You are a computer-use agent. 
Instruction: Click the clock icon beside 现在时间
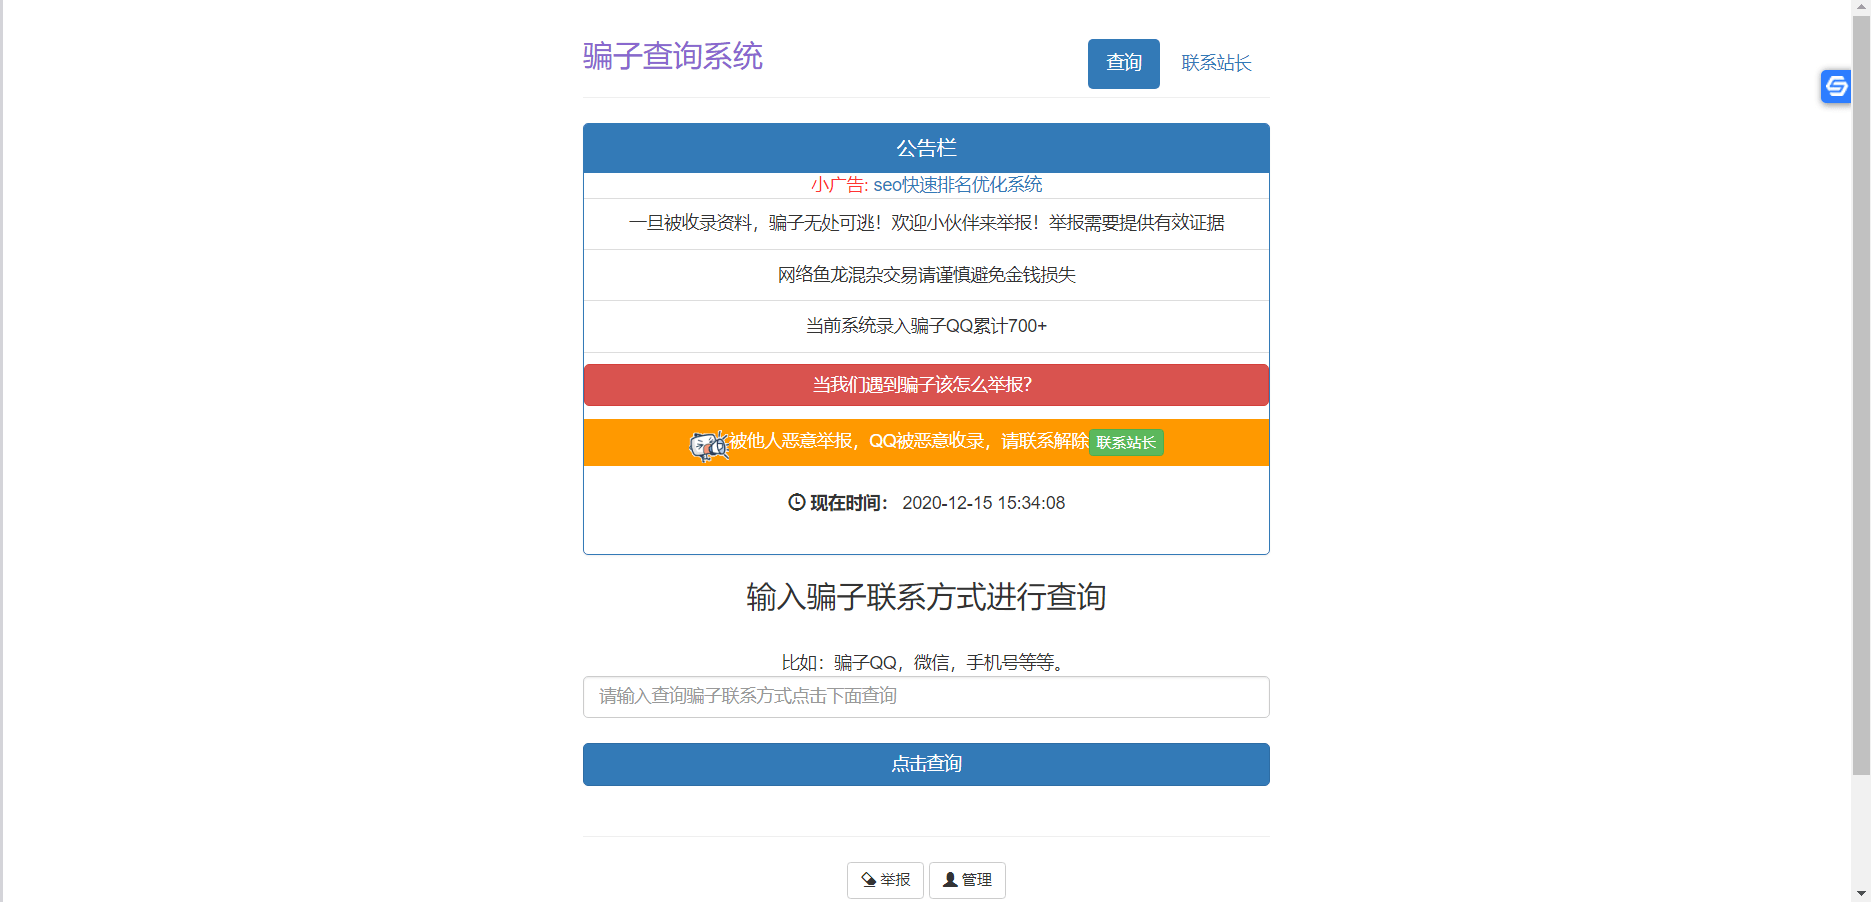point(797,503)
